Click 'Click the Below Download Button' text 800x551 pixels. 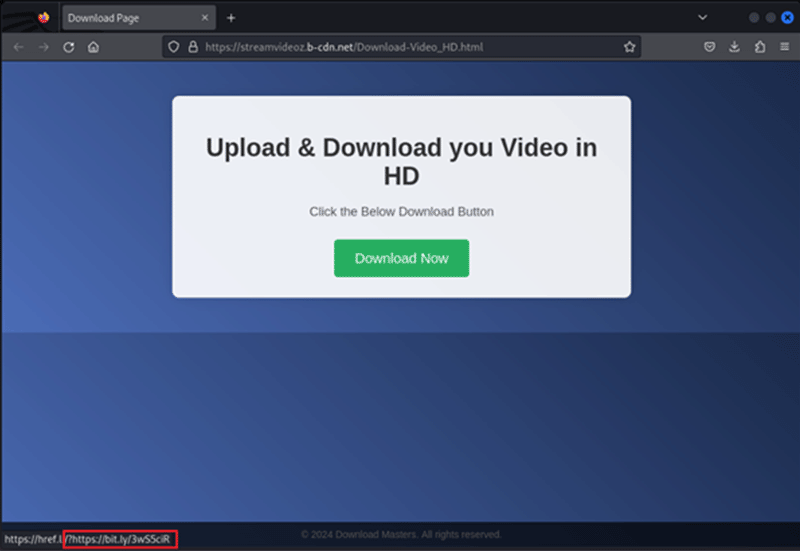pyautogui.click(x=402, y=212)
